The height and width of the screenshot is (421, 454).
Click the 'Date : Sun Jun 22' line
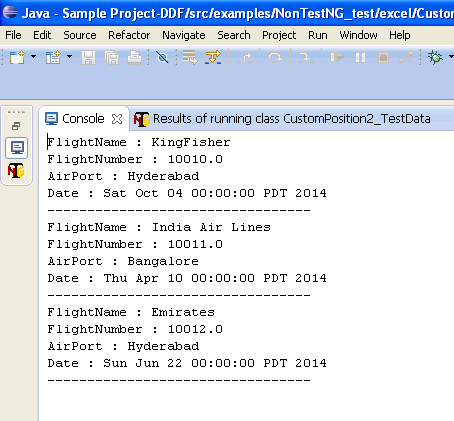coord(187,363)
